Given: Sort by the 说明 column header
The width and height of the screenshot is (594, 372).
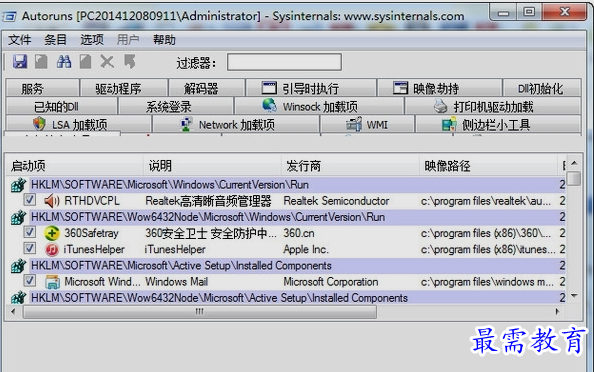Looking at the screenshot, I should pyautogui.click(x=212, y=166).
